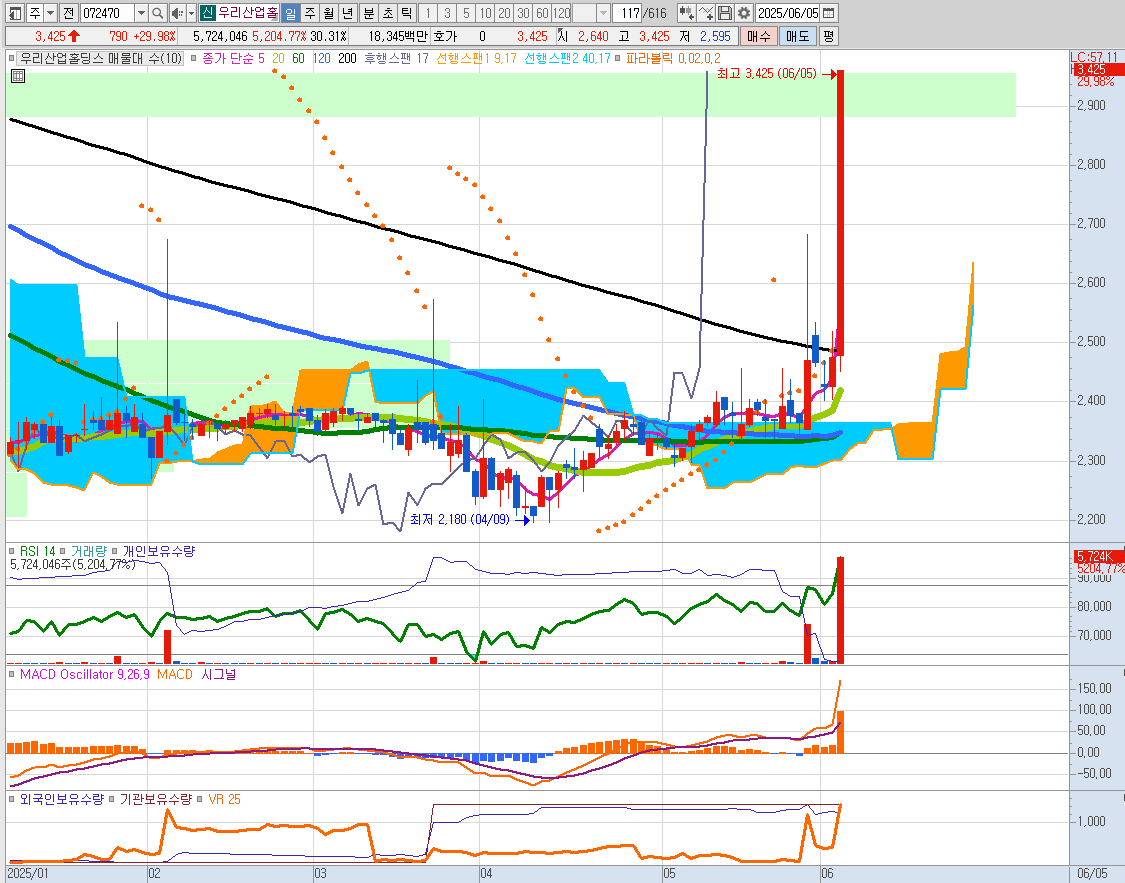The image size is (1125, 883).
Task: Click the 개인보유수량 indicator label
Action: coord(159,551)
